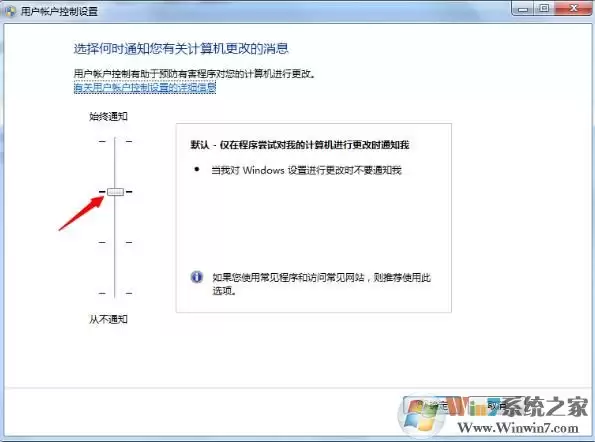
Task: Click the 从不通知 label
Action: click(108, 319)
